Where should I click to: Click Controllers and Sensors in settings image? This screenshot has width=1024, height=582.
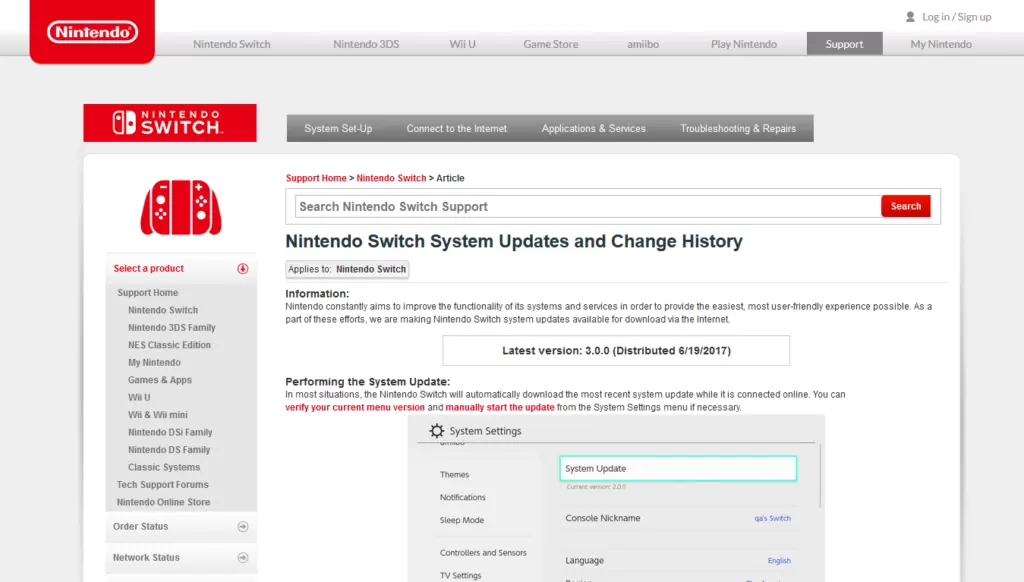pyautogui.click(x=483, y=553)
